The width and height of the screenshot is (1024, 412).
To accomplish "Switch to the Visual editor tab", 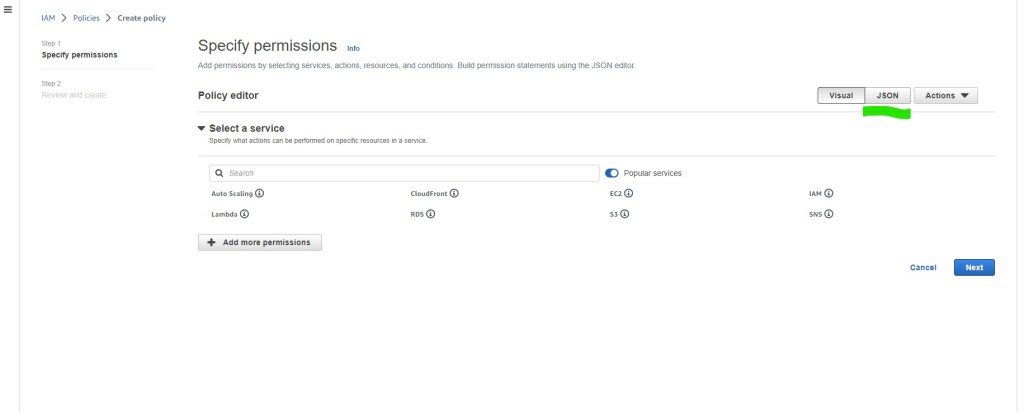I will pyautogui.click(x=841, y=96).
